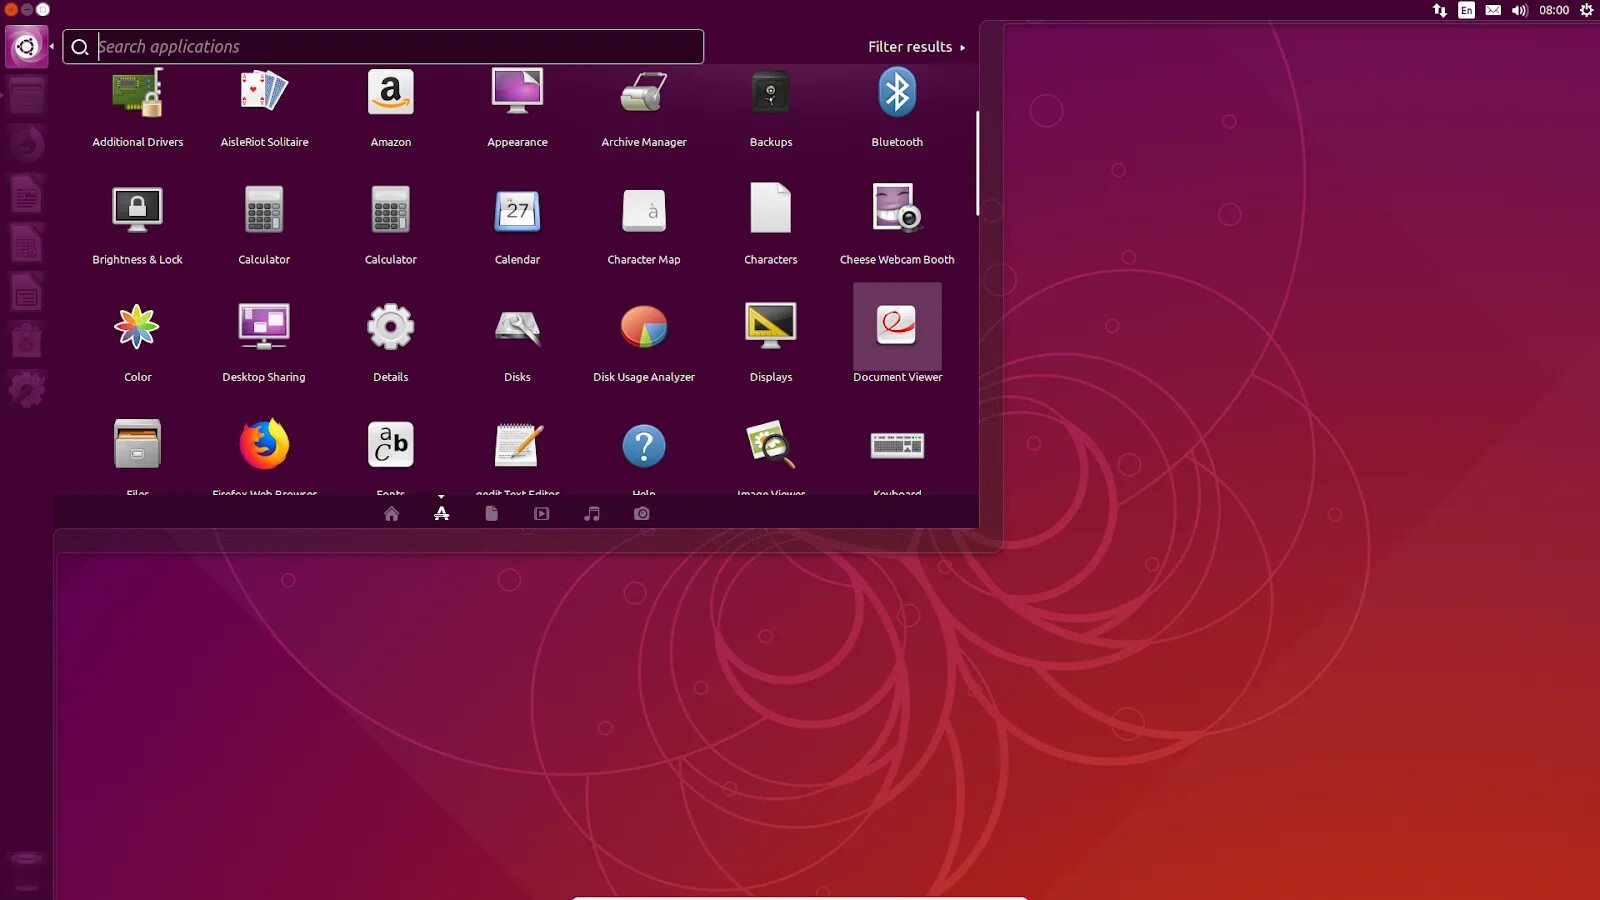Start the Desktop Sharing app

click(x=264, y=327)
